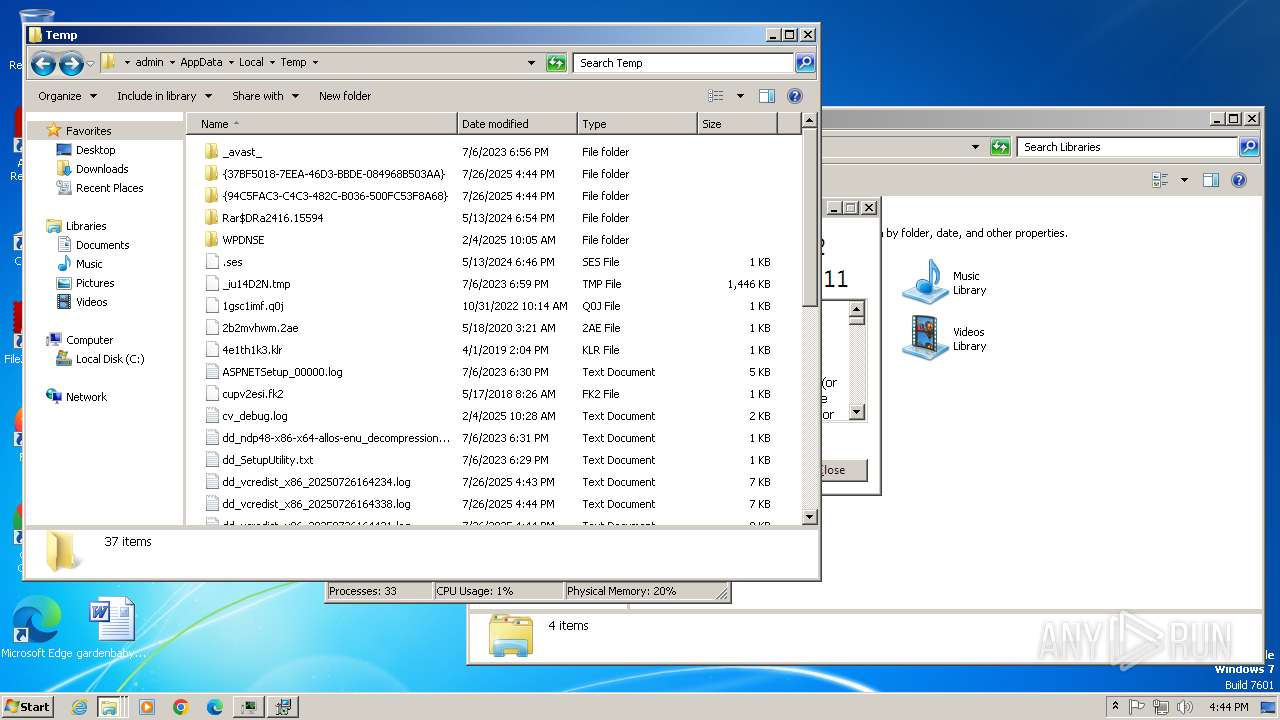Screen dimensions: 1280x720
Task: Sort by Date modified column header
Action: coord(517,124)
